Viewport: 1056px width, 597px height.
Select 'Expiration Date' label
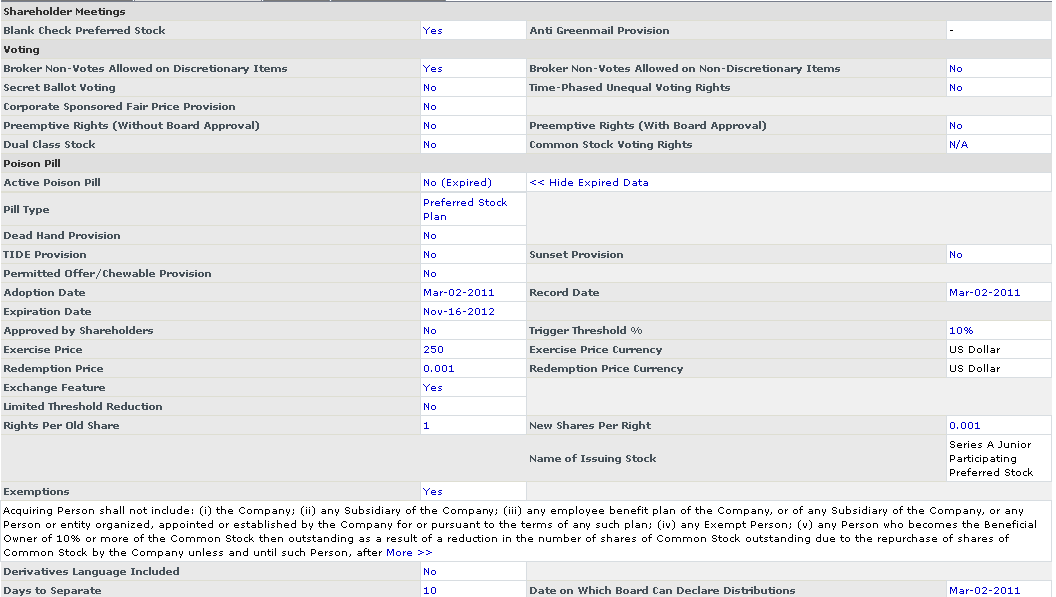pyautogui.click(x=47, y=311)
